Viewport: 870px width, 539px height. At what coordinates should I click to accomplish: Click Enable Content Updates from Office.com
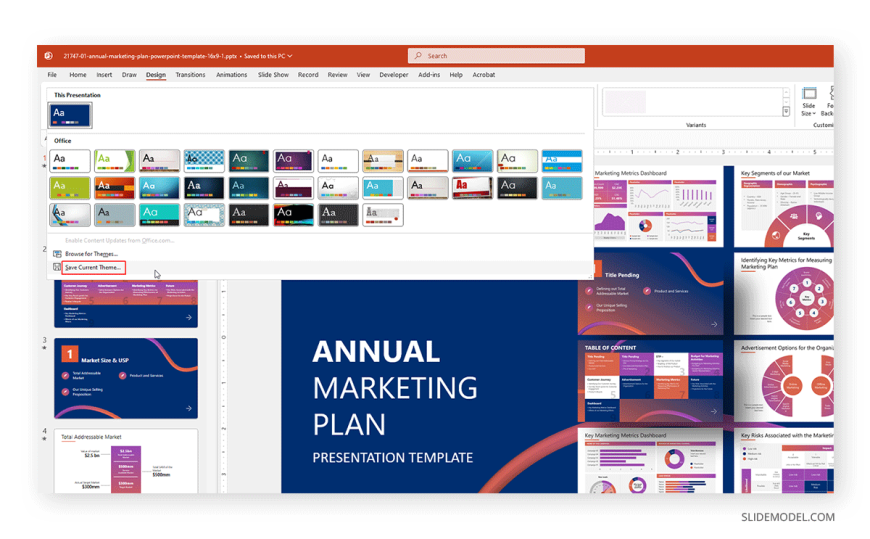tap(119, 240)
